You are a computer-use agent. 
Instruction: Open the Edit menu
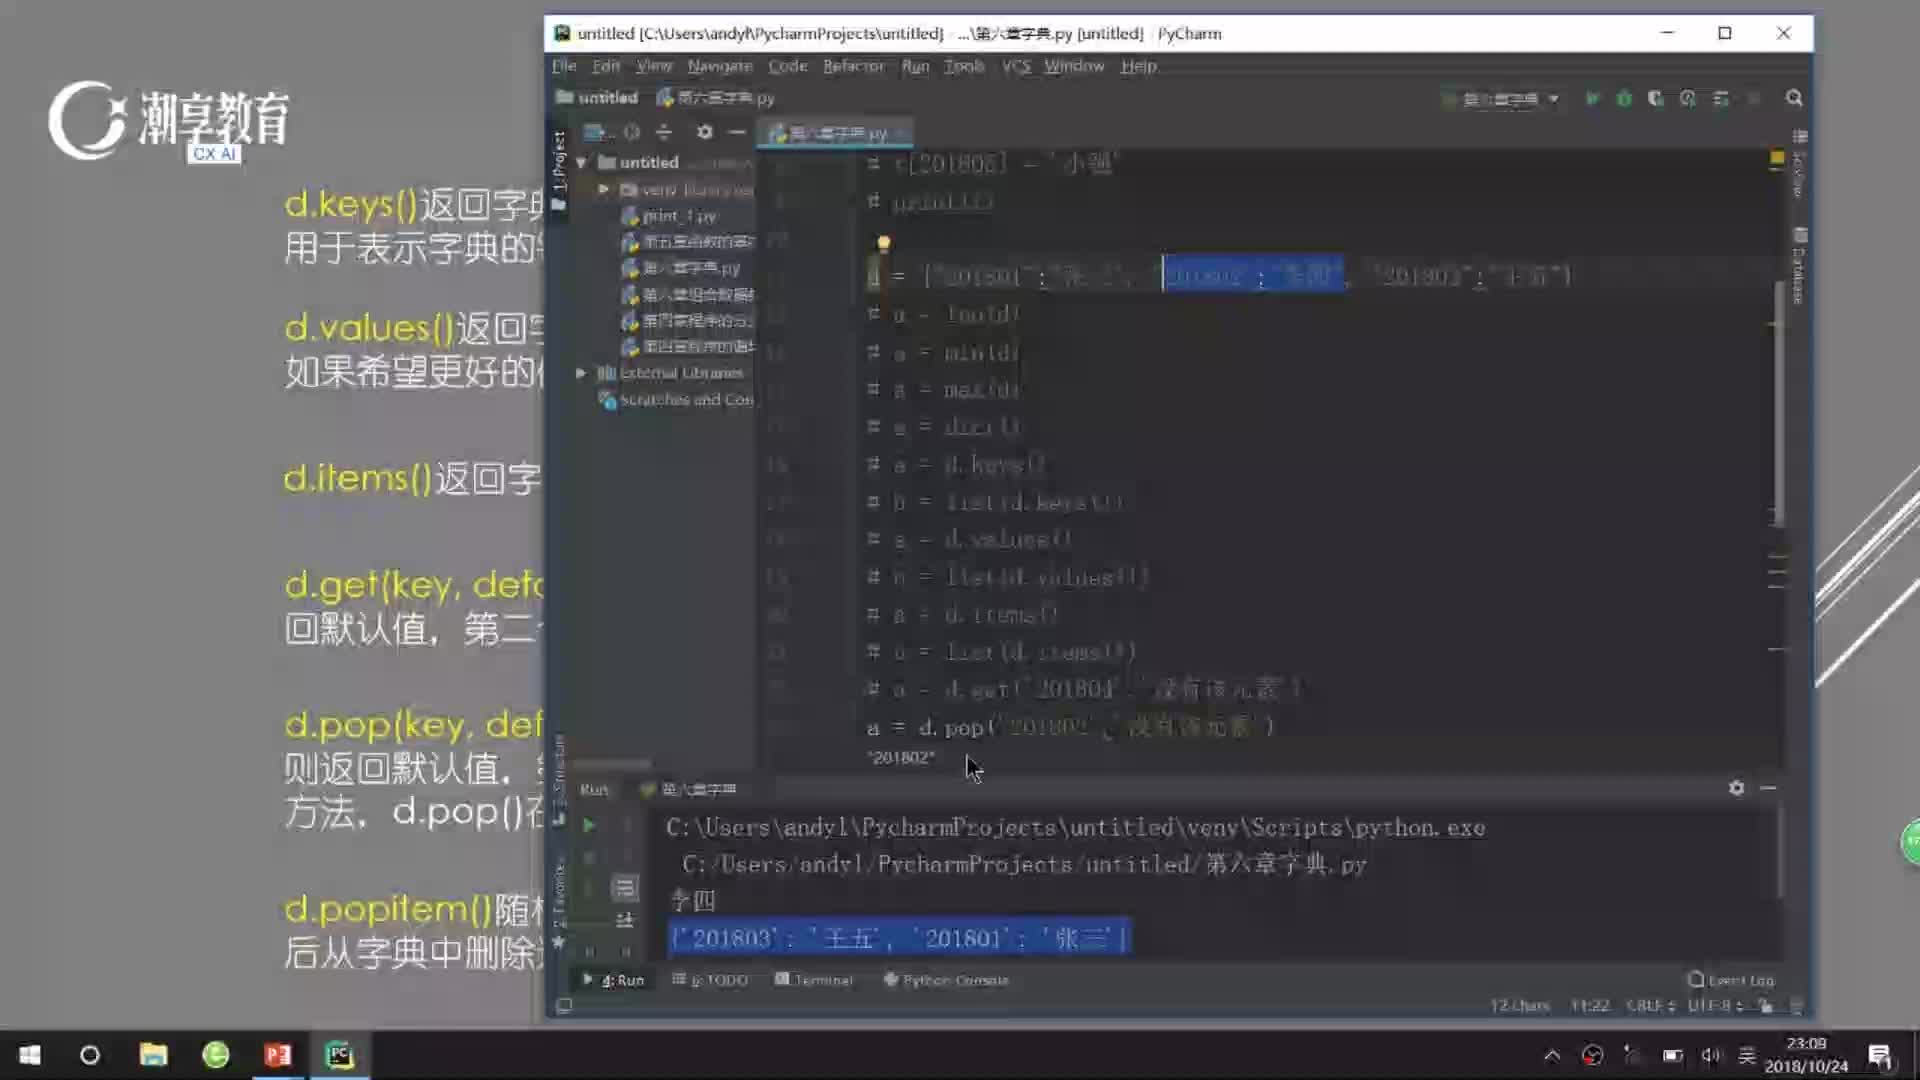click(x=606, y=66)
